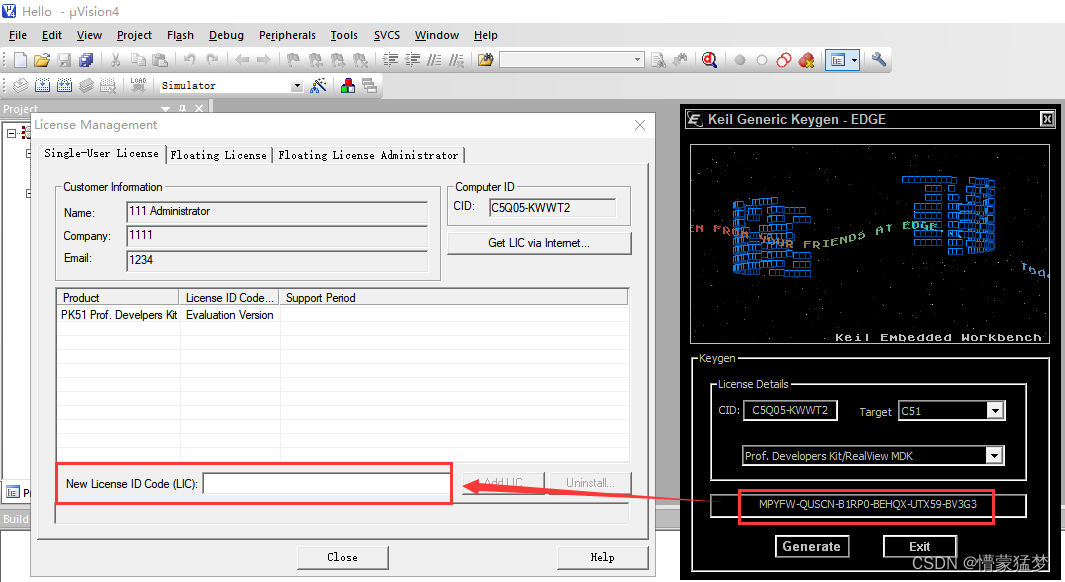1065x582 pixels.
Task: Click the Build target icon
Action: (42, 86)
